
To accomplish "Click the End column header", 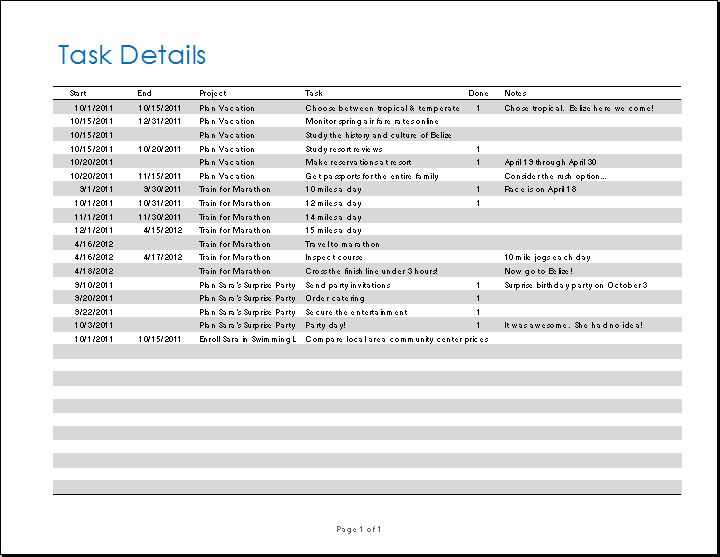I will point(144,93).
